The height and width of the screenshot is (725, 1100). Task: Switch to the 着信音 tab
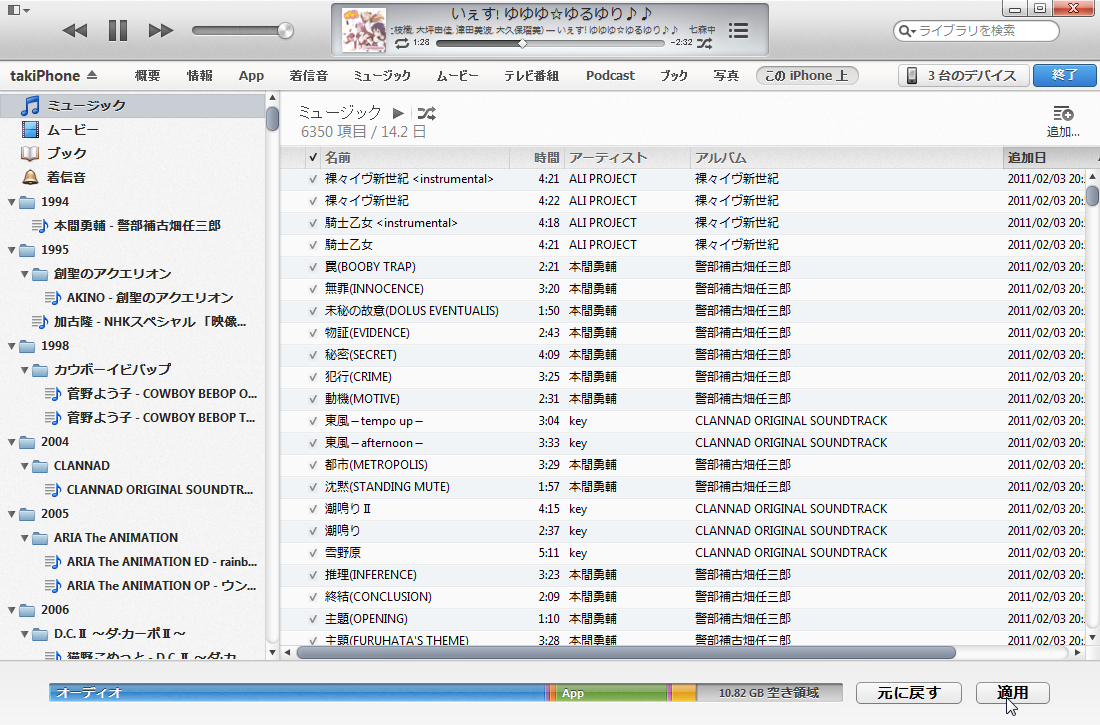pyautogui.click(x=309, y=76)
